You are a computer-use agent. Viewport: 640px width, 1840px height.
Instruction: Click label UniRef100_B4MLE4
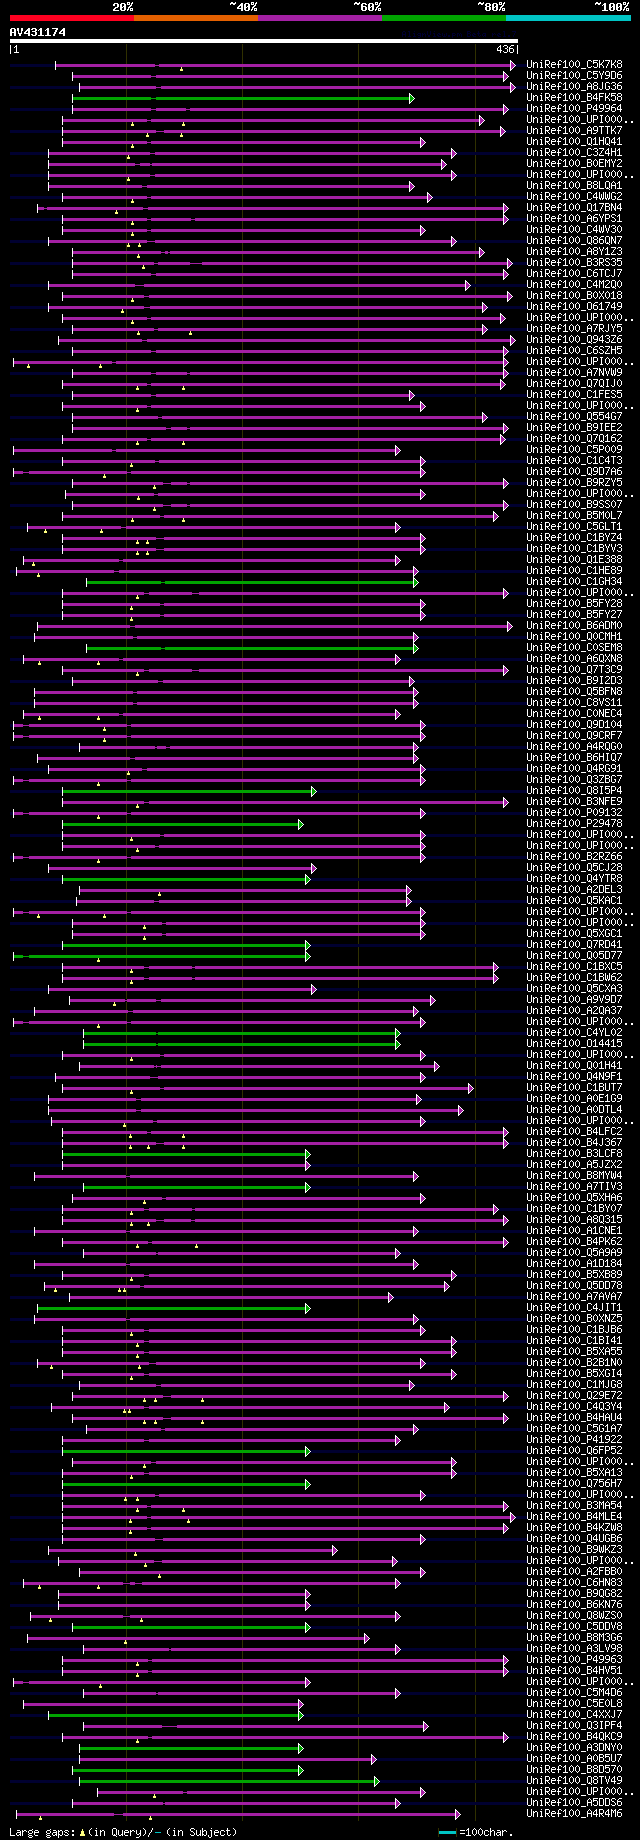[574, 1516]
